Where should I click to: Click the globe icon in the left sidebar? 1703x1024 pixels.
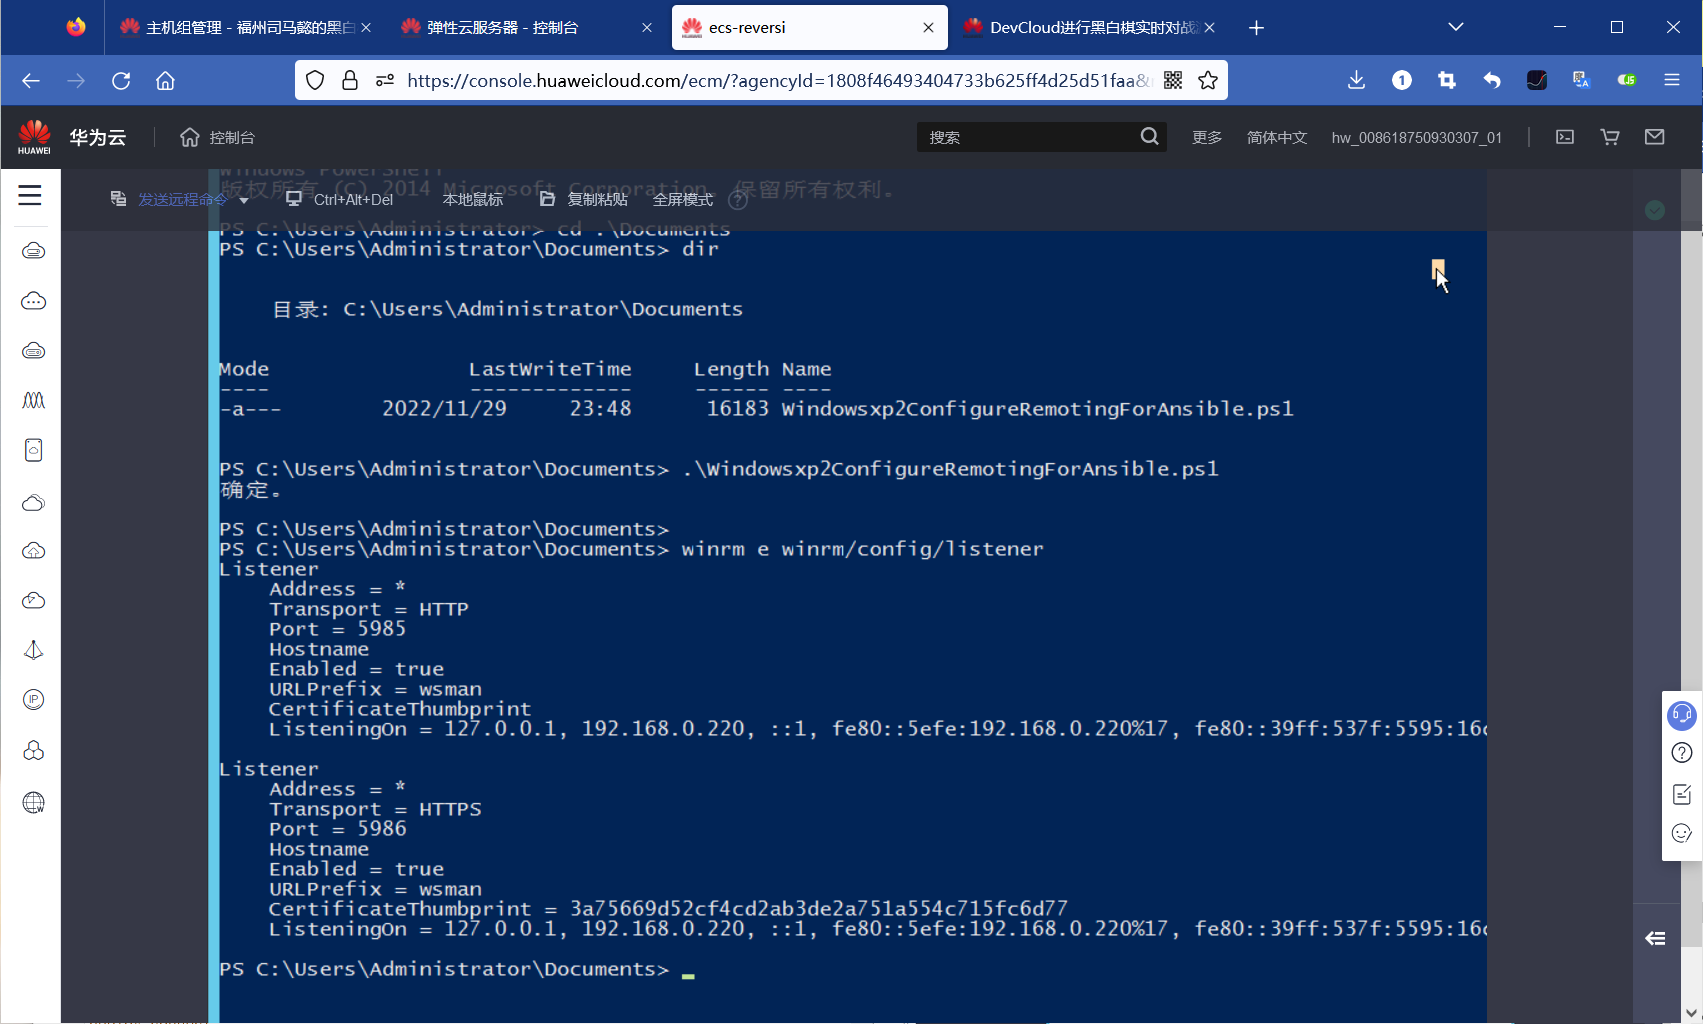(x=34, y=802)
